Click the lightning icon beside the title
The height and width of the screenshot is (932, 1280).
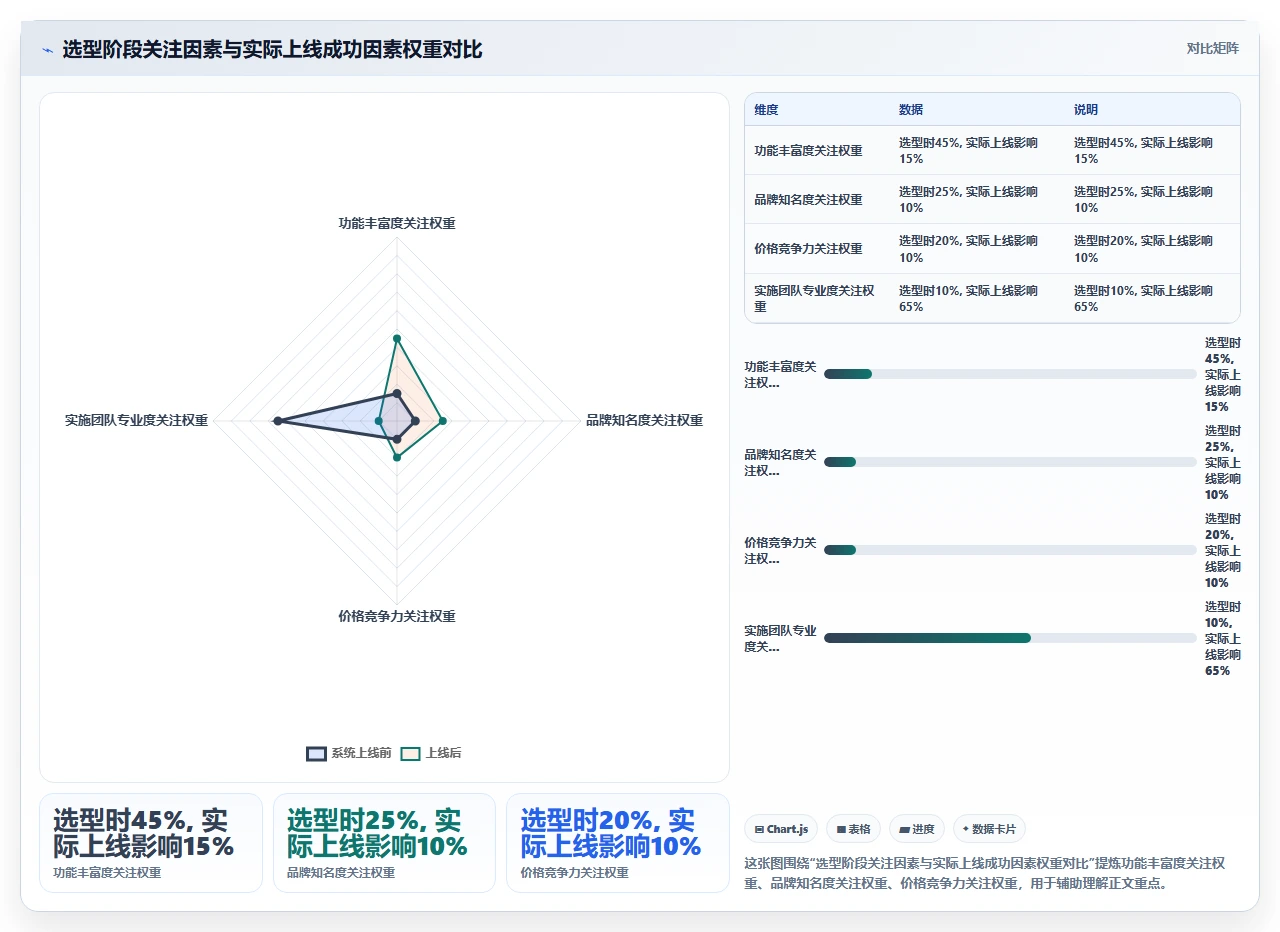point(47,50)
